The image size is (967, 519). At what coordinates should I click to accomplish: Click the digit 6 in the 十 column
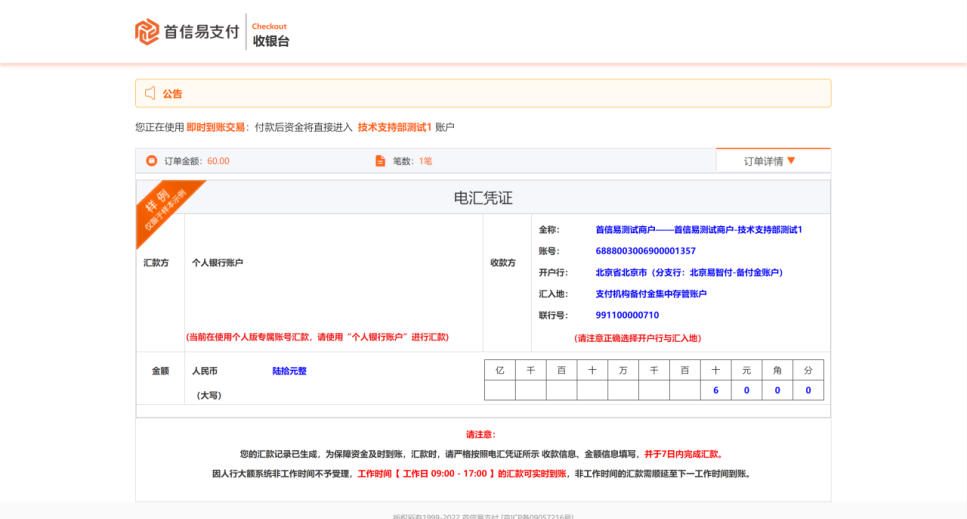(715, 390)
